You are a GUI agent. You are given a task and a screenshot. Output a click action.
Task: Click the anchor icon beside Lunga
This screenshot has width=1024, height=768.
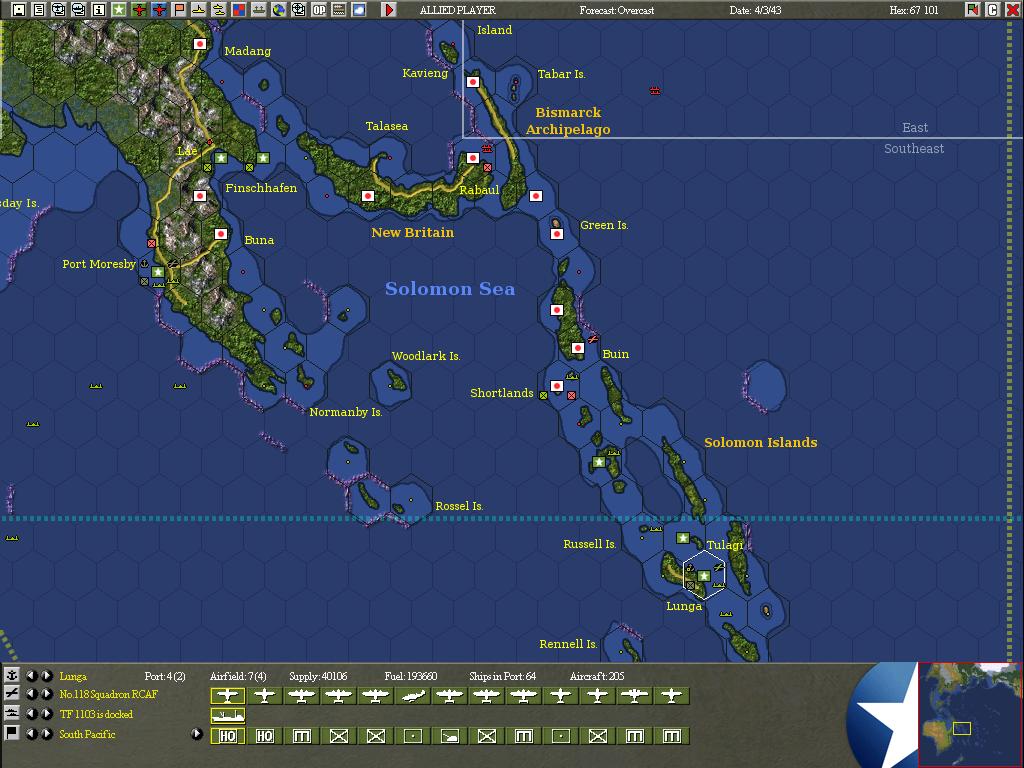coord(12,675)
